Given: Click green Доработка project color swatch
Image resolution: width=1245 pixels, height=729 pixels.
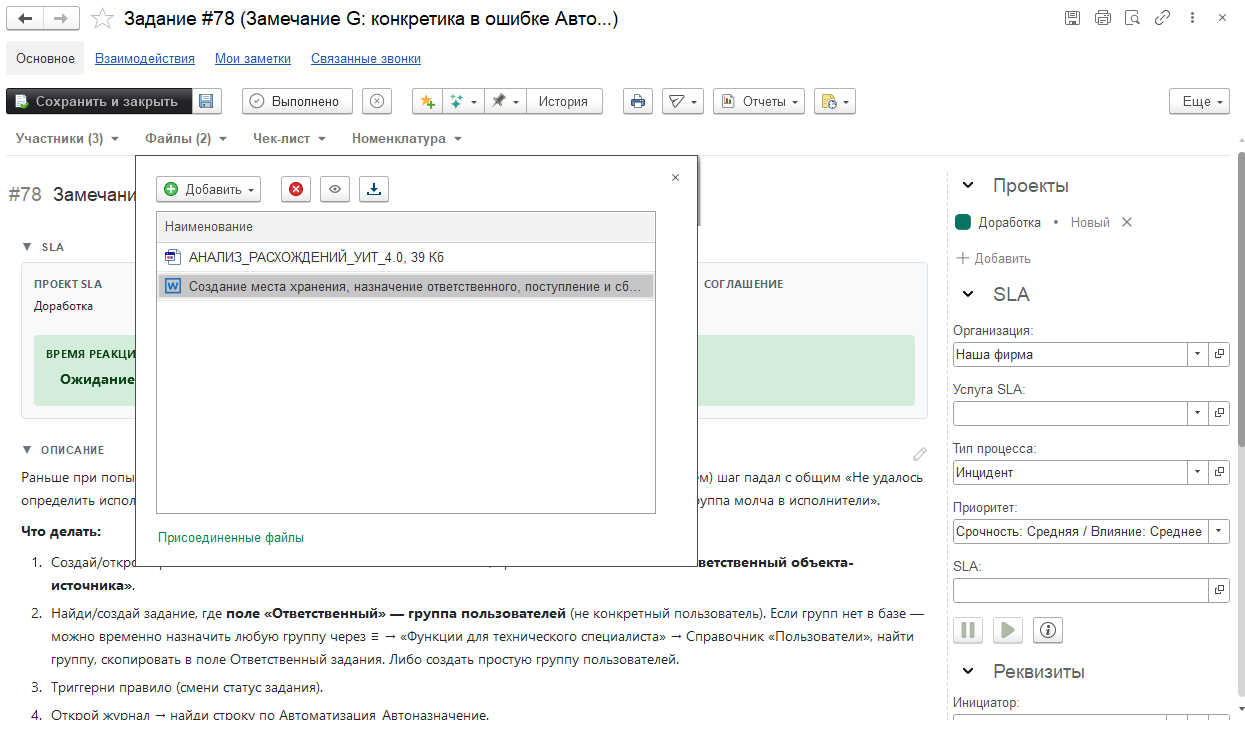Looking at the screenshot, I should pos(963,222).
